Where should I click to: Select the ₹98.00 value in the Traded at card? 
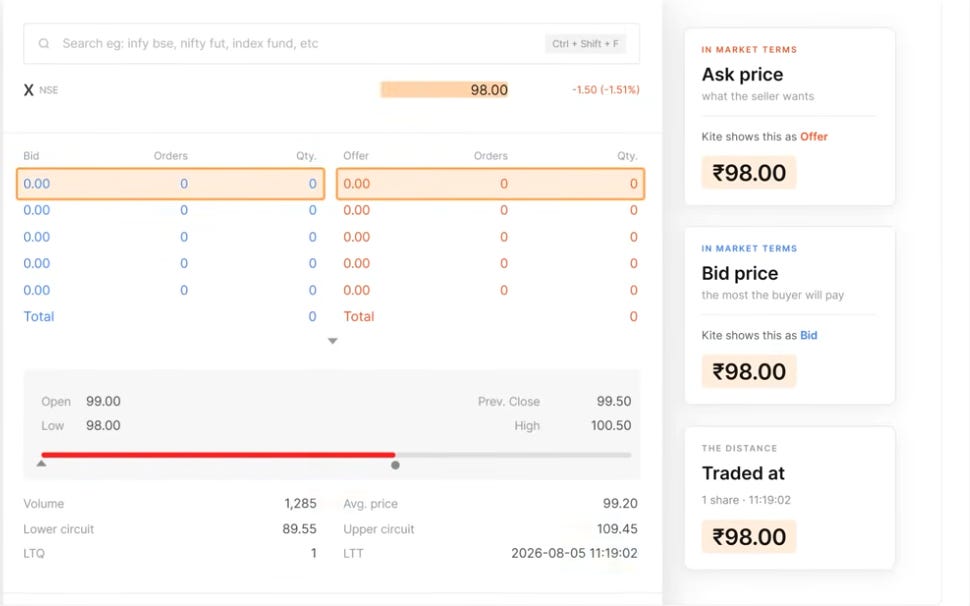point(749,537)
